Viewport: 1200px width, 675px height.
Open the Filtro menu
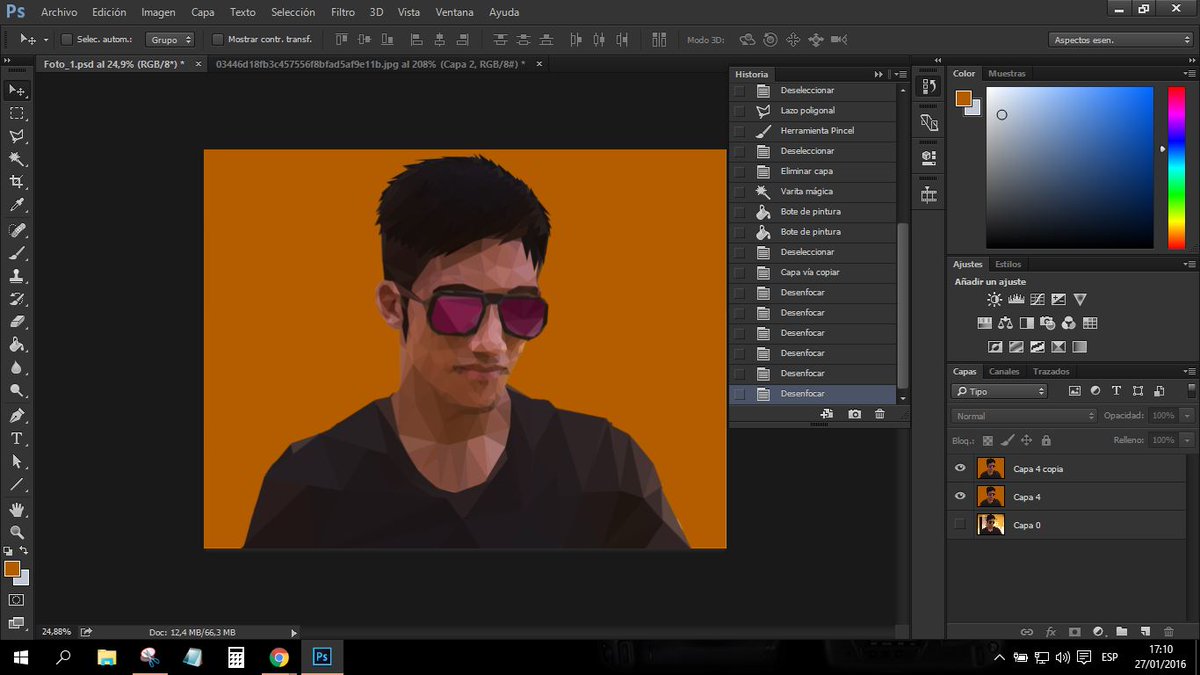pos(342,12)
